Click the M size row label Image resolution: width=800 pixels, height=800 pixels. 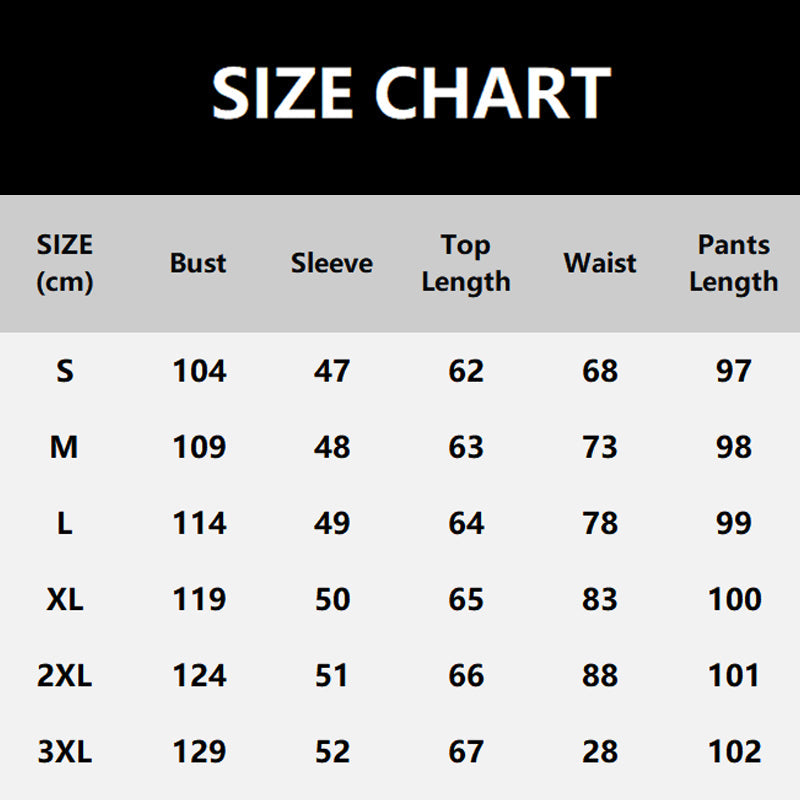coord(65,447)
